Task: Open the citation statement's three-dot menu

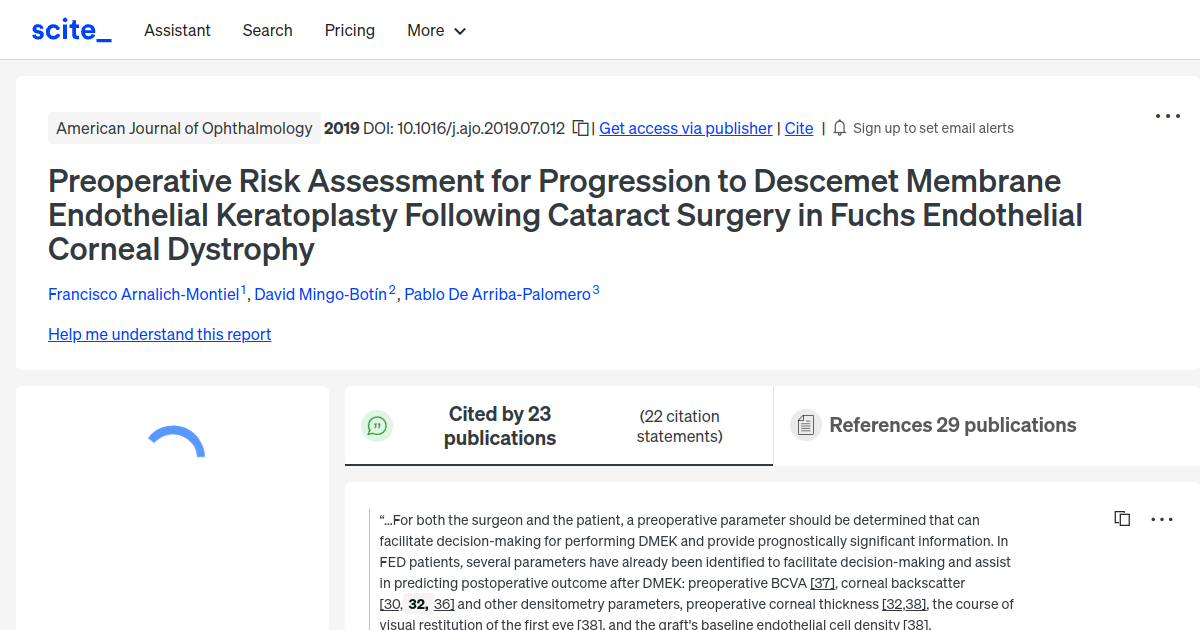Action: pyautogui.click(x=1161, y=519)
